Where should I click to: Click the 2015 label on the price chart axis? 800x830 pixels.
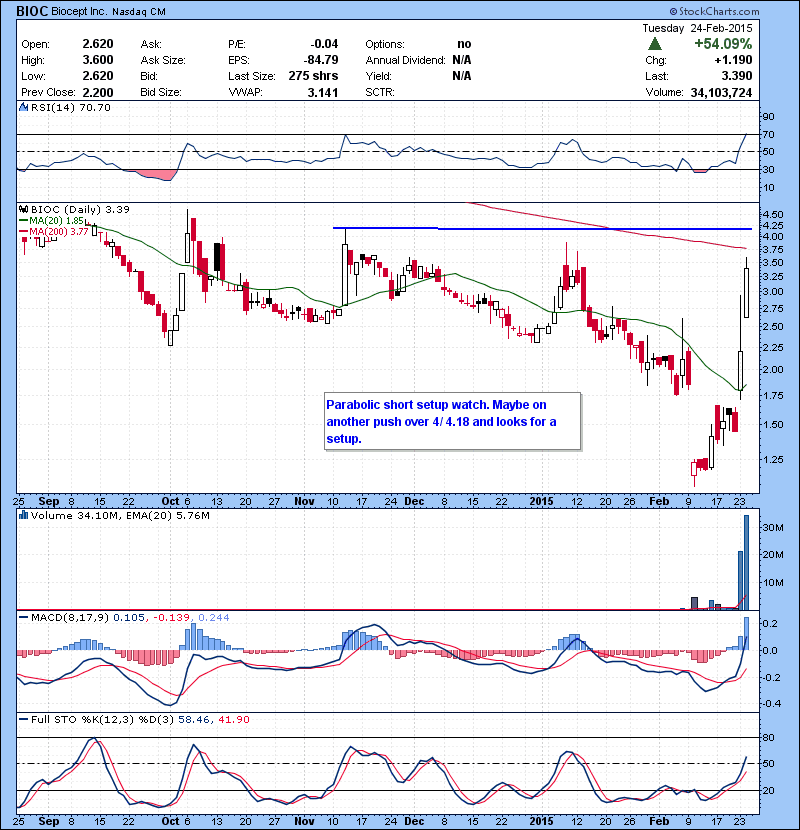[542, 501]
